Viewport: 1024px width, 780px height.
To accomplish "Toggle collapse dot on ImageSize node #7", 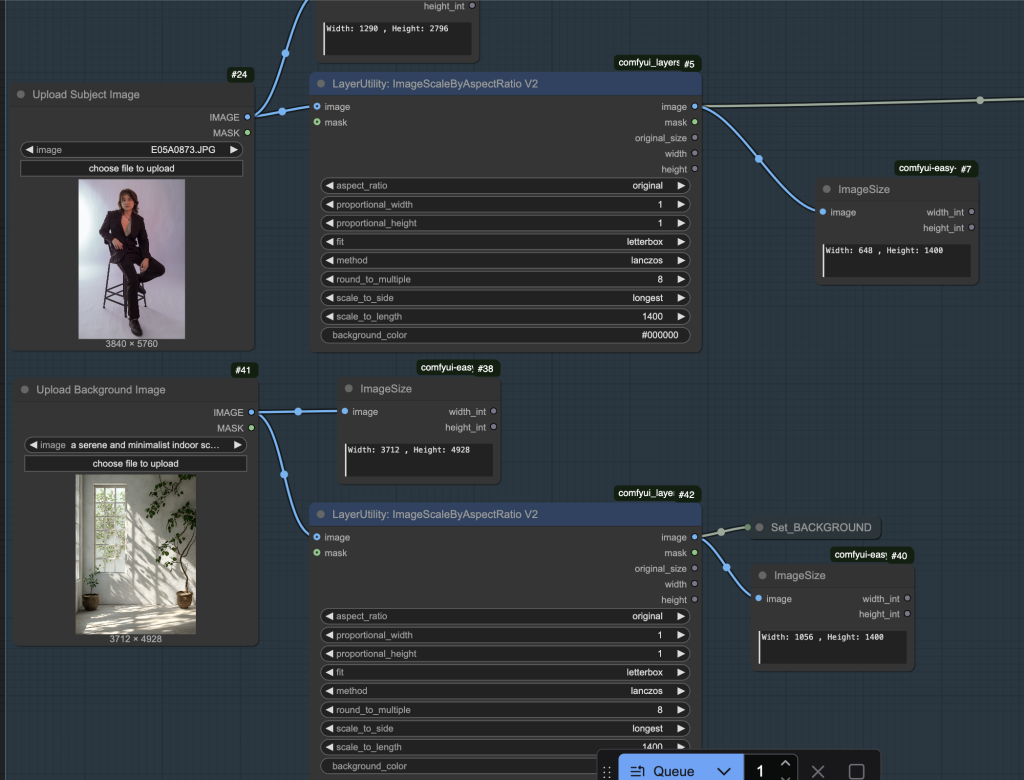I will click(827, 189).
